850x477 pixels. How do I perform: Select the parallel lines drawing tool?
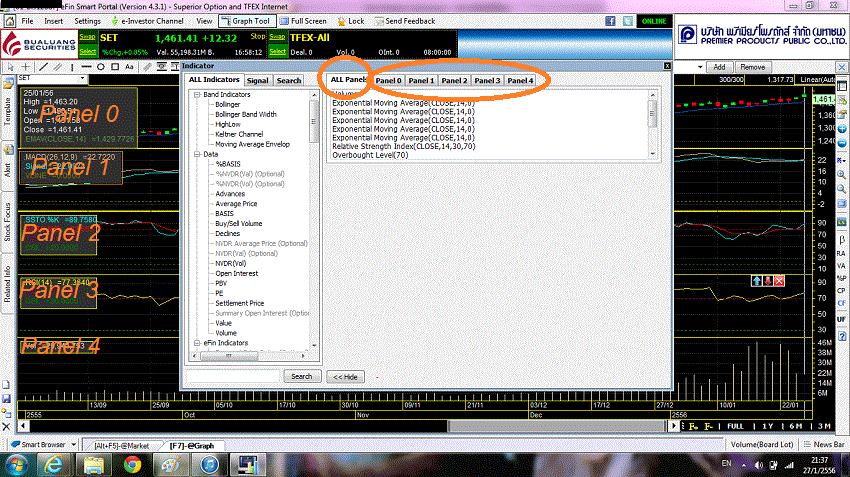57,67
